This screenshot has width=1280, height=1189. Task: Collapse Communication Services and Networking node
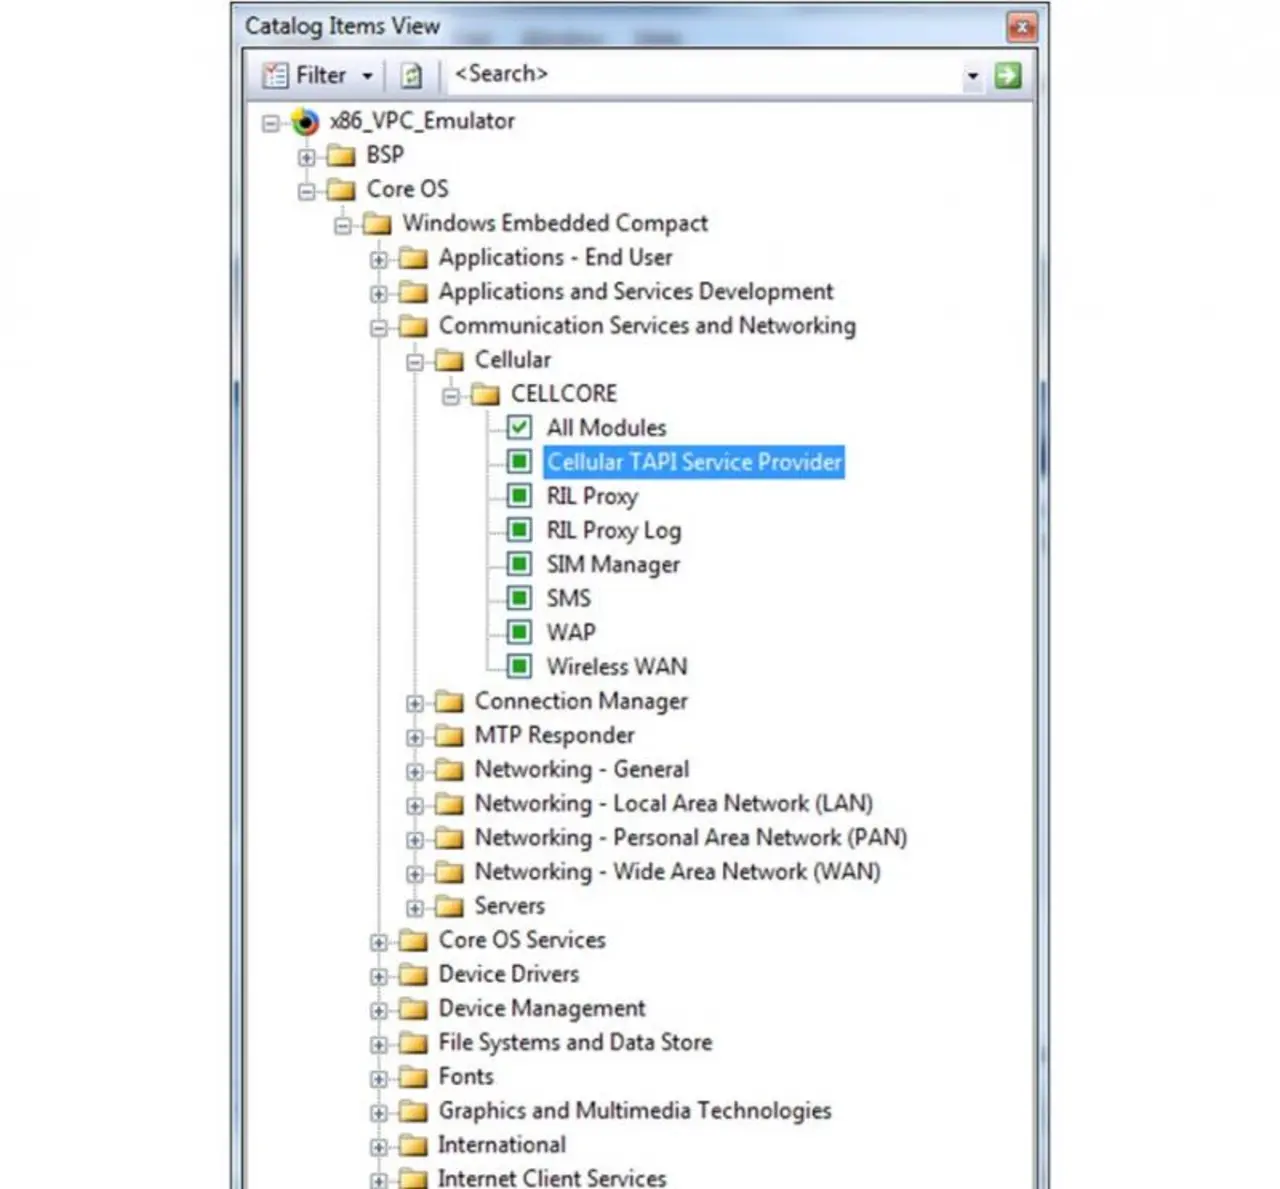[379, 328]
